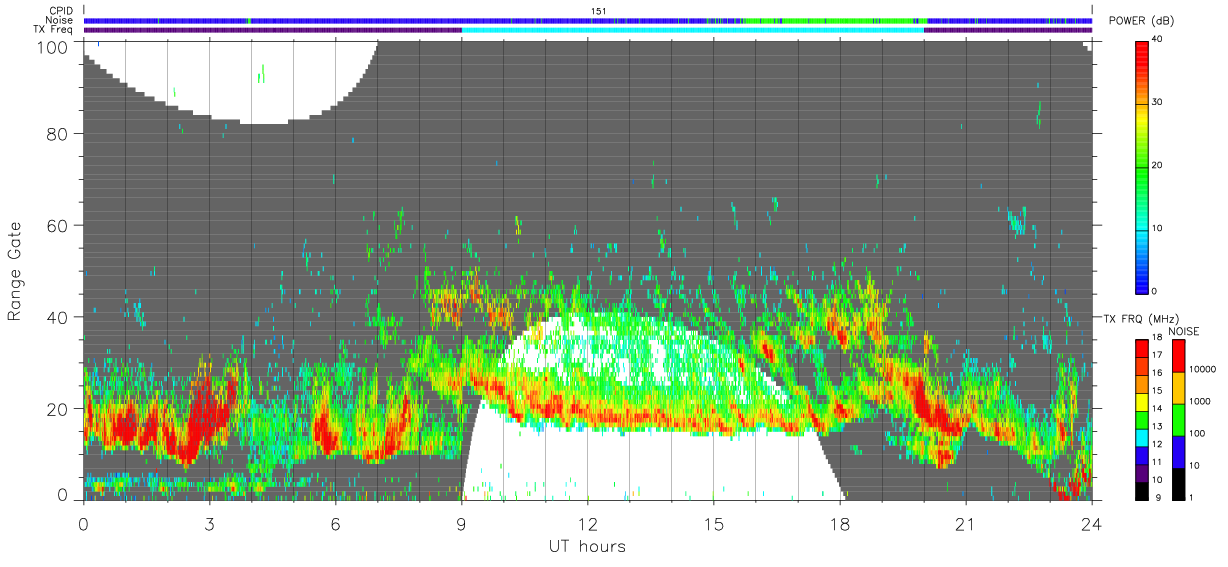Click the NOISE legend title
Screen dimensions: 1228x567
coord(1183,331)
